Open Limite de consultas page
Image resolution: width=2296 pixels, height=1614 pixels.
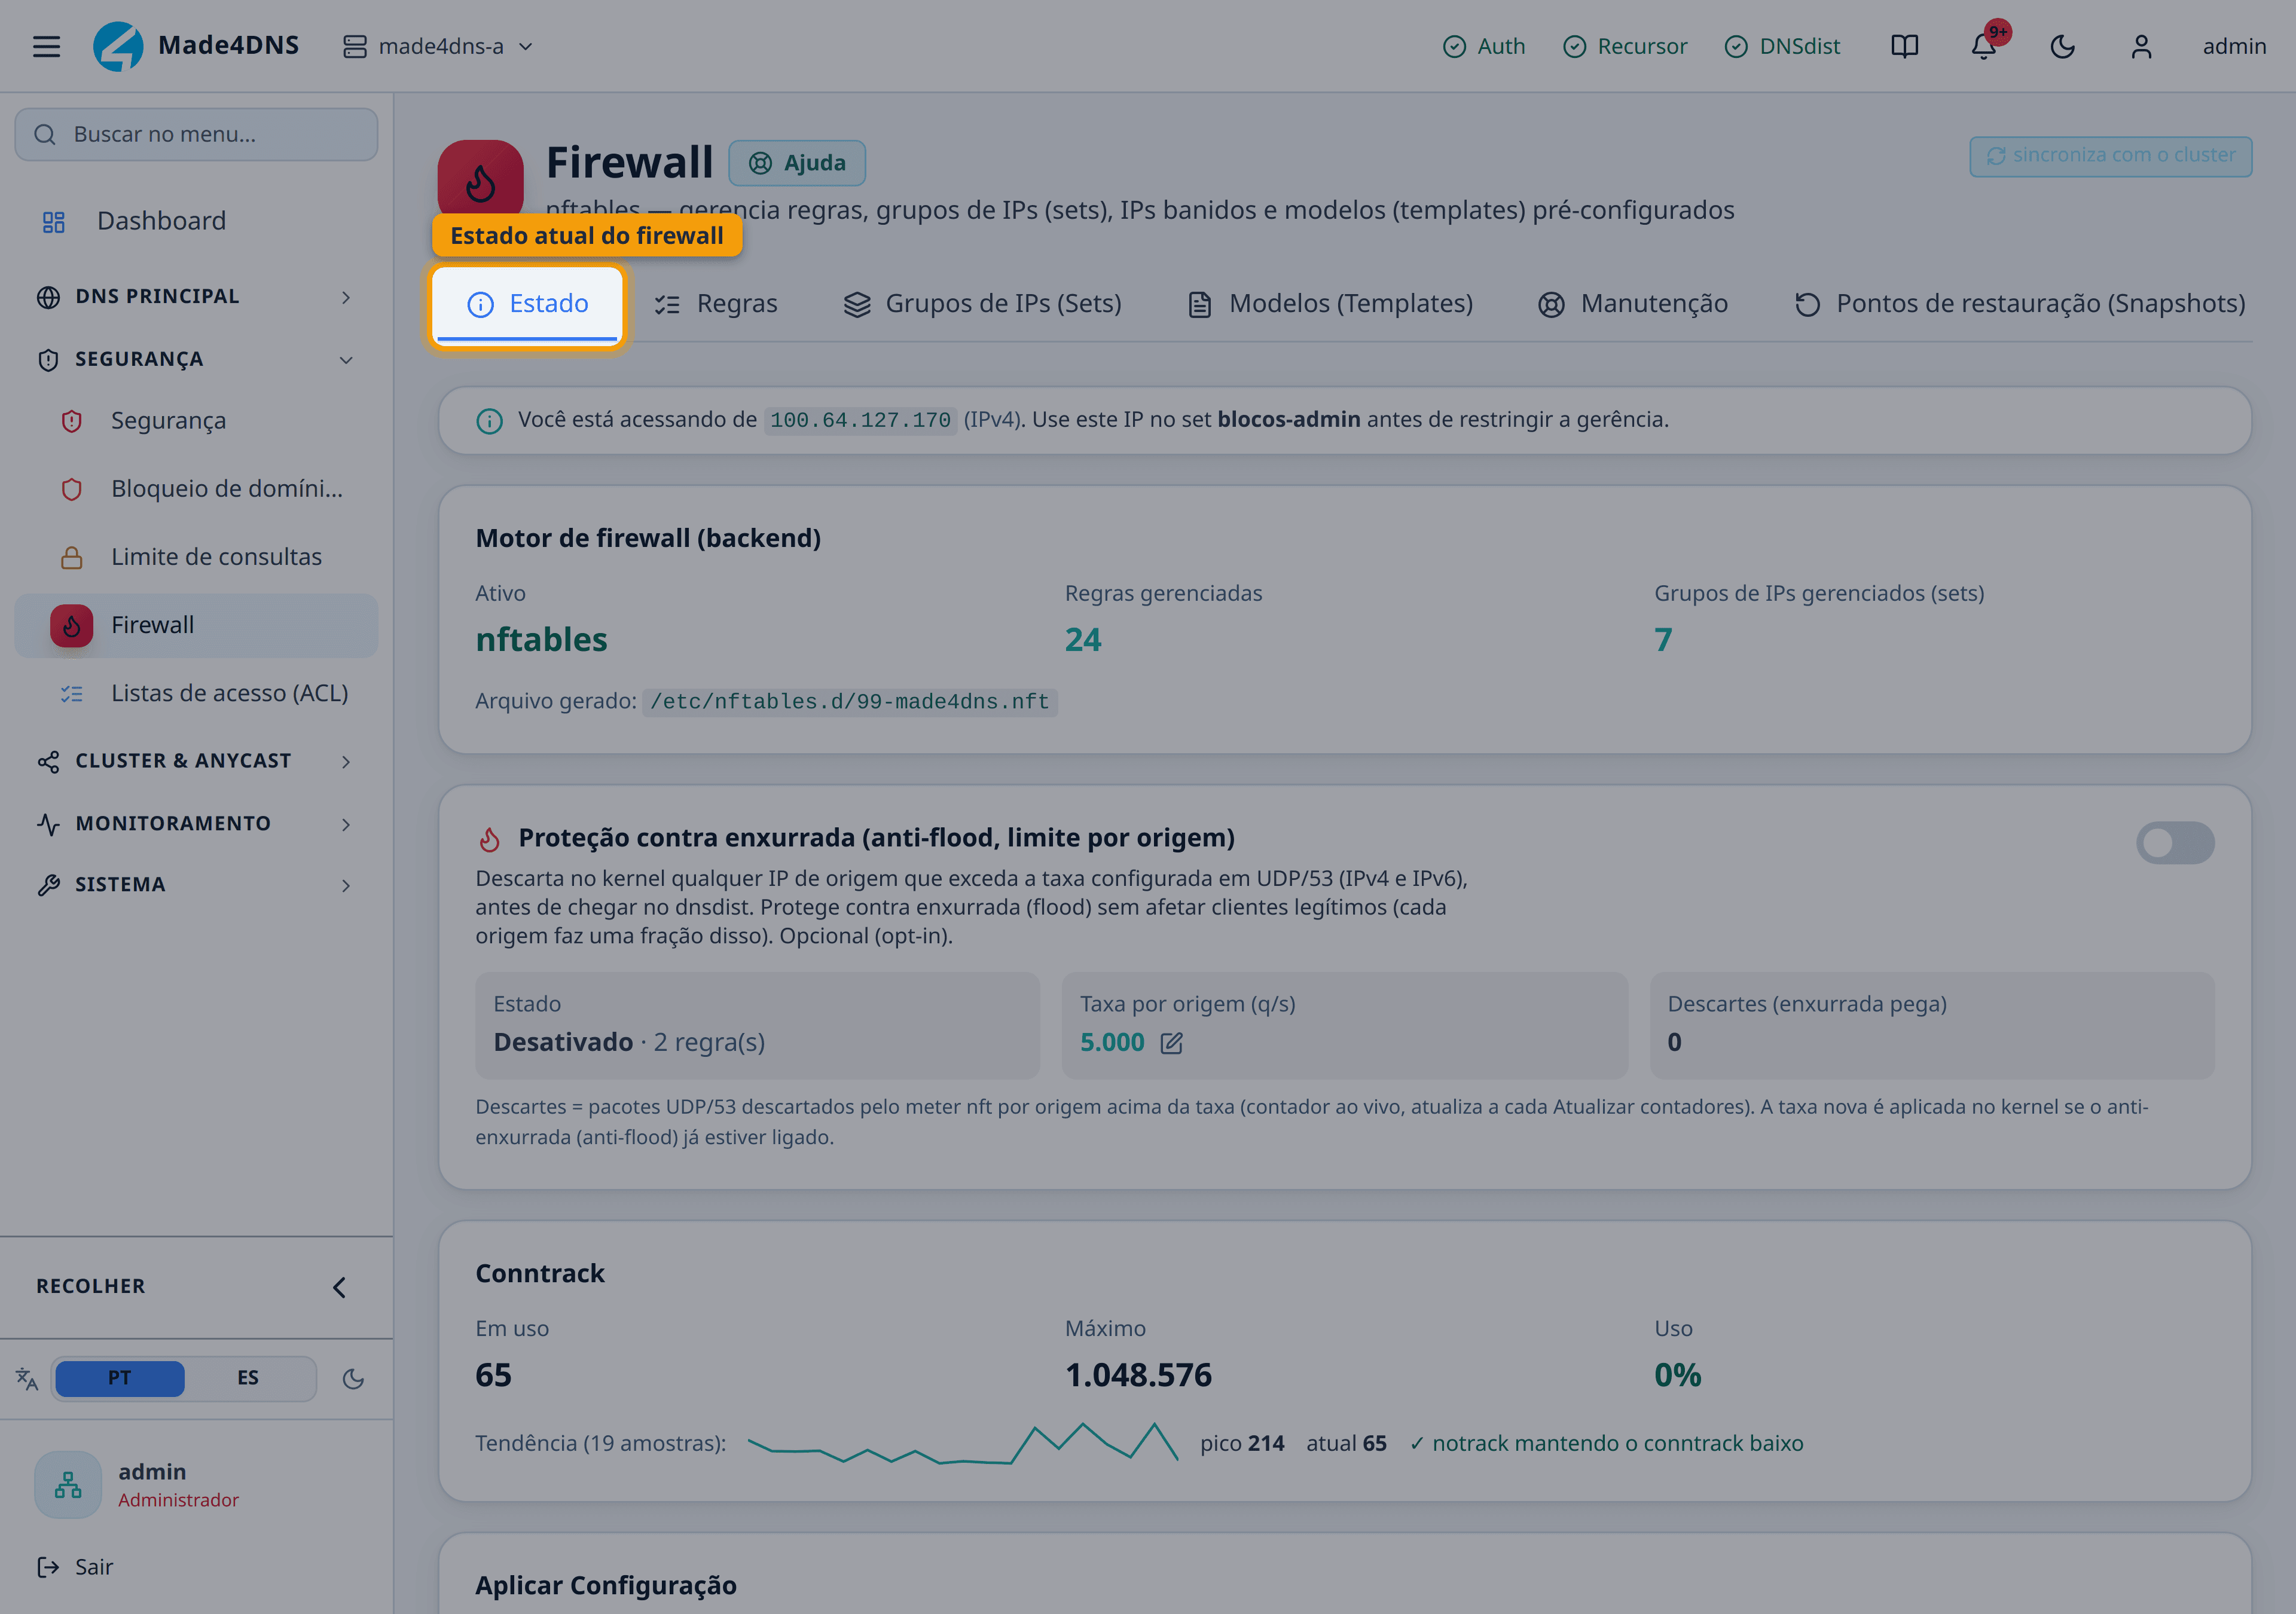coord(196,557)
